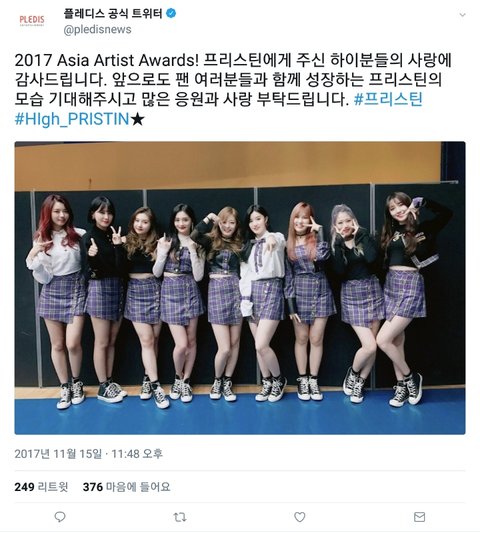Expand the tweet options chevron menu
This screenshot has height=533, width=480.
click(462, 15)
